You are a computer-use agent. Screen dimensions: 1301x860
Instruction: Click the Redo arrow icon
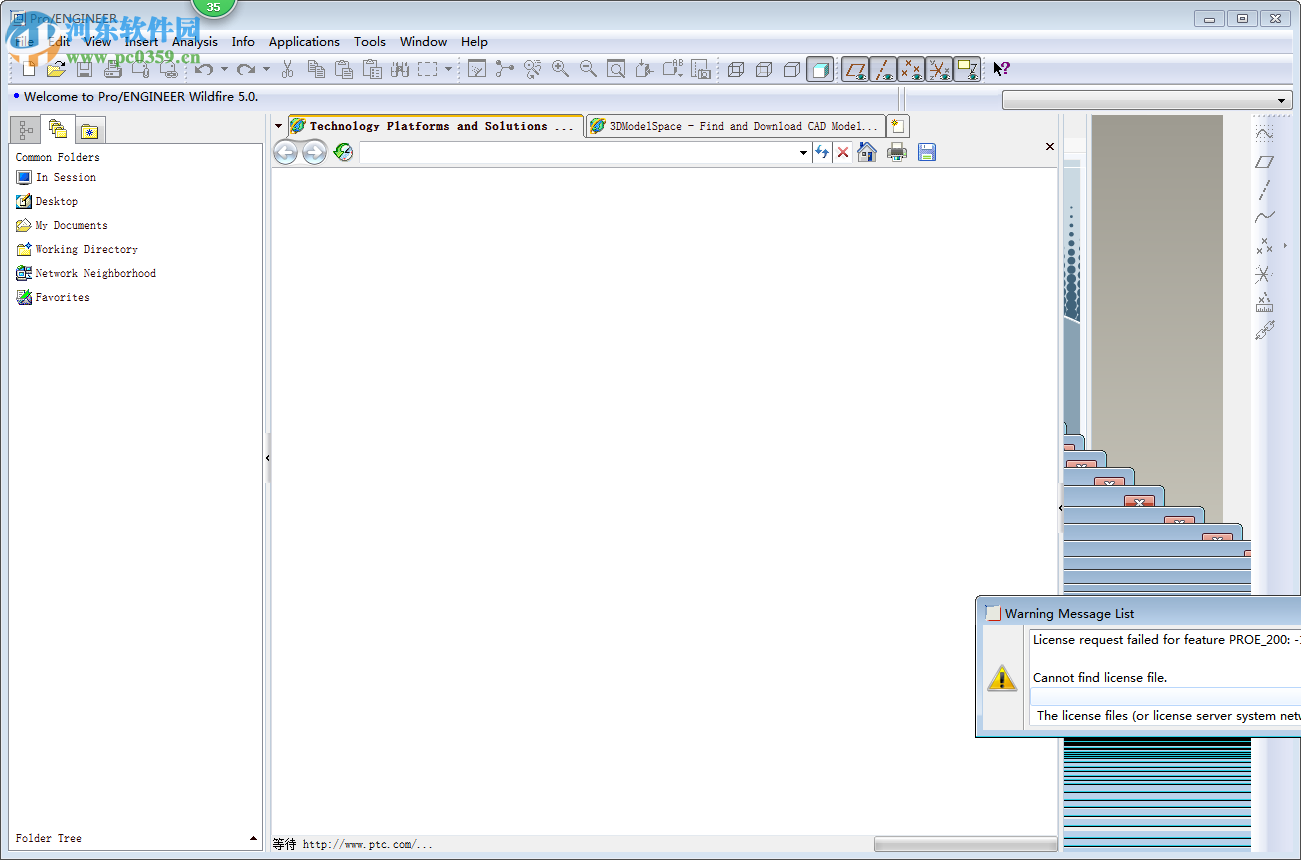tap(246, 69)
